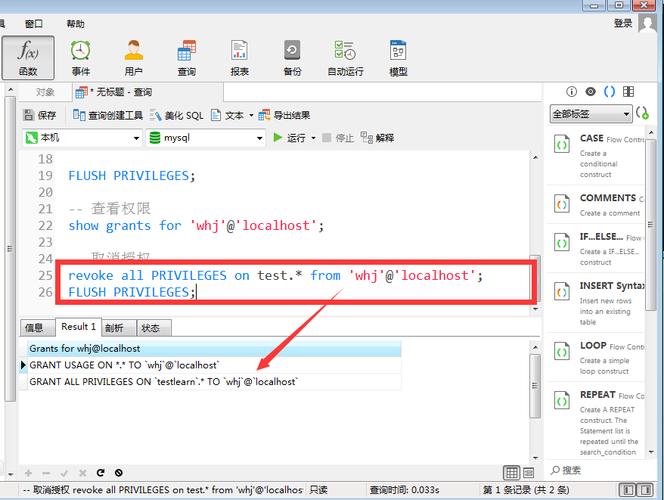
Task: Select the GRANT USAGE ON *.* row
Action: 214,365
